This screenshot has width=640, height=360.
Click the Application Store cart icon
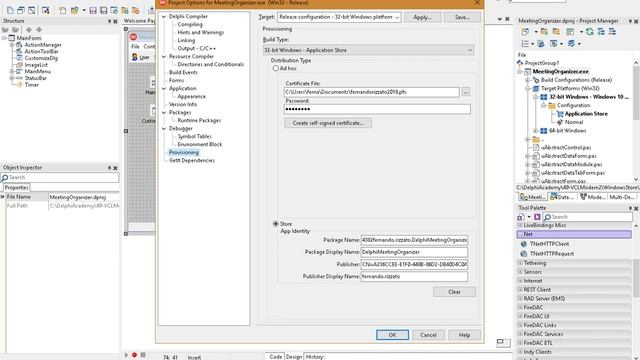(560, 114)
